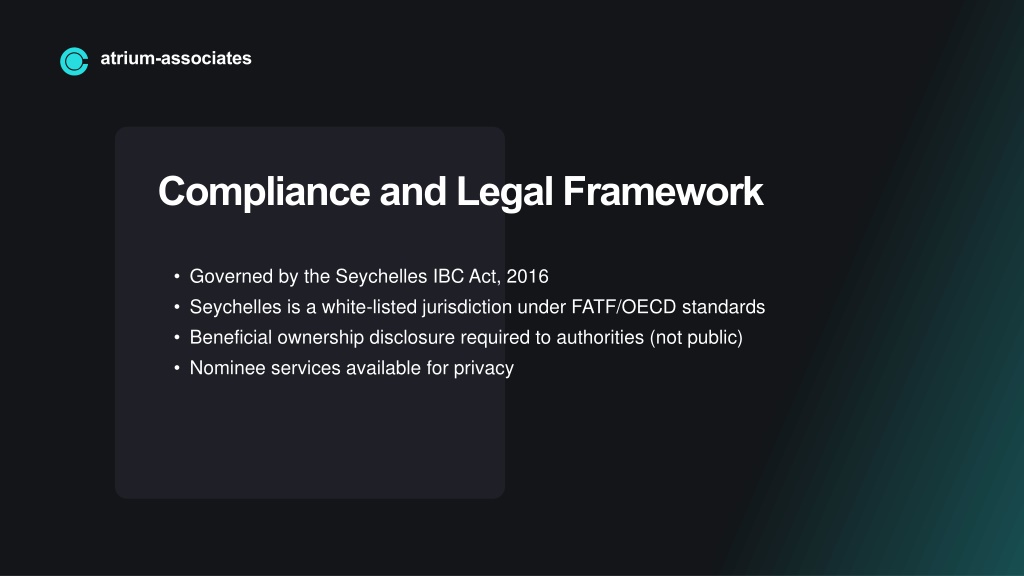Click the bullet dot before Governed
Image resolution: width=1024 pixels, height=576 pixels.
[x=177, y=276]
